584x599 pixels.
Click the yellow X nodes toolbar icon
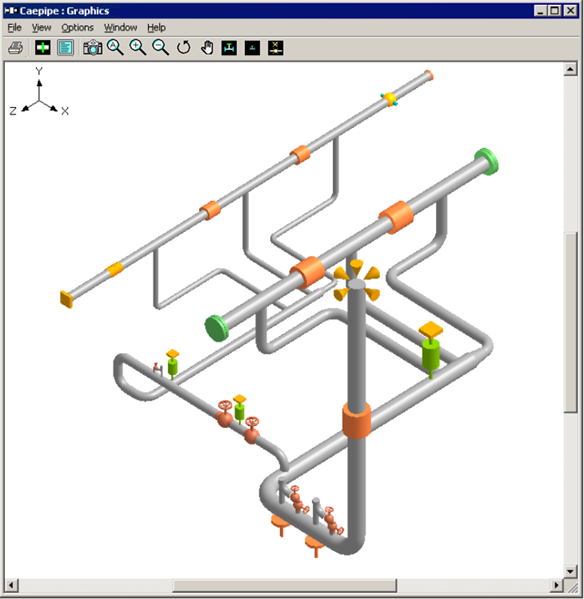[275, 48]
